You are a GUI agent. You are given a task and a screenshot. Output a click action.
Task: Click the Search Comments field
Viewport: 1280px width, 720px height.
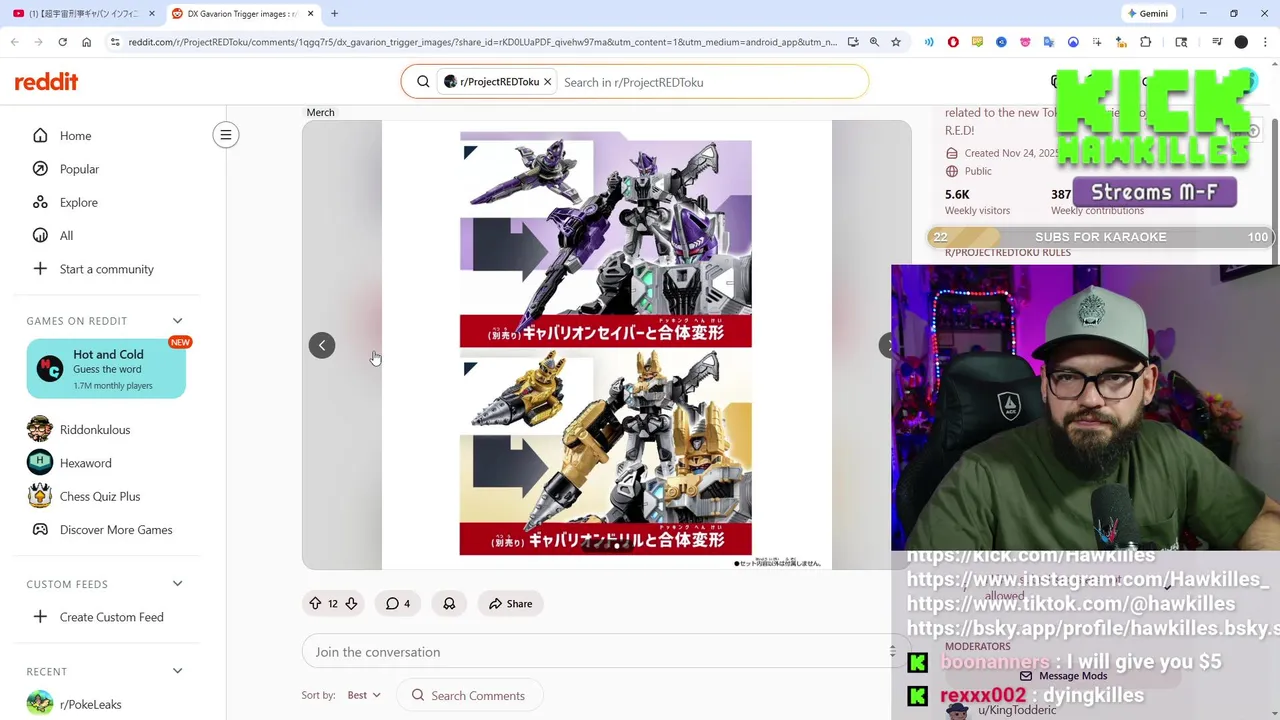(x=470, y=695)
